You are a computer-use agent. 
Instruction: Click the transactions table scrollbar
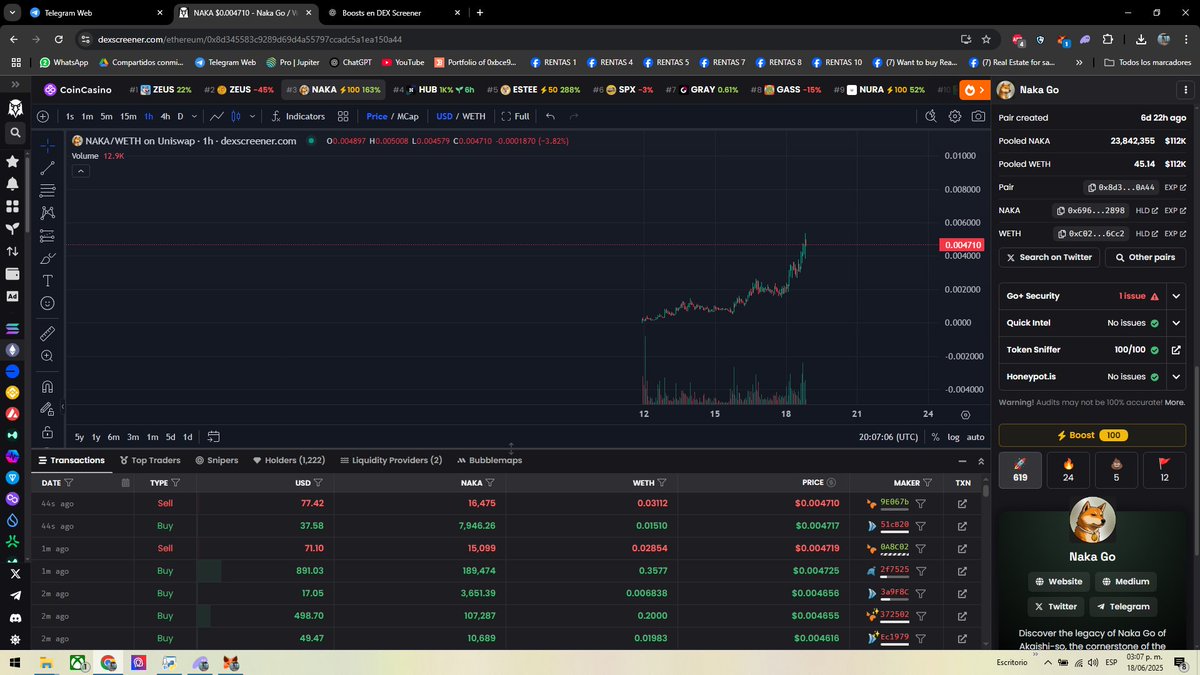(986, 490)
